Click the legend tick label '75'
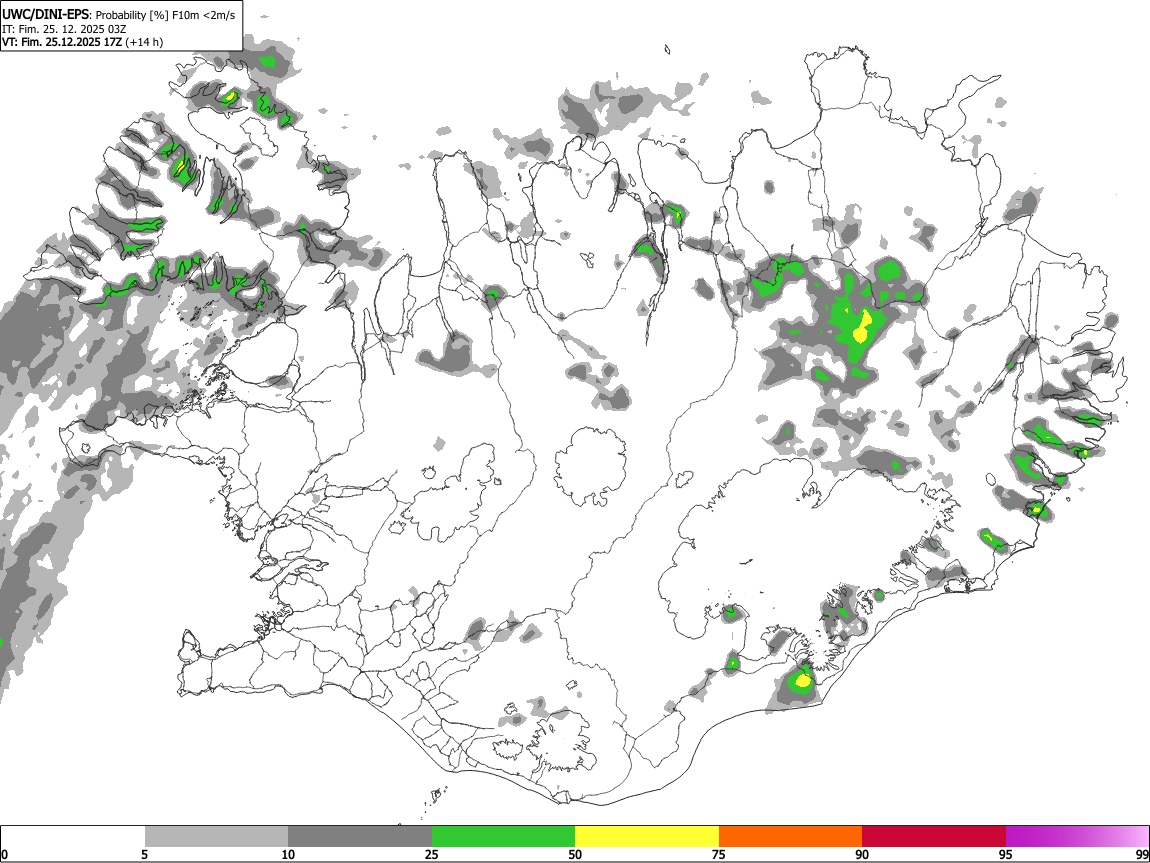 click(x=719, y=854)
